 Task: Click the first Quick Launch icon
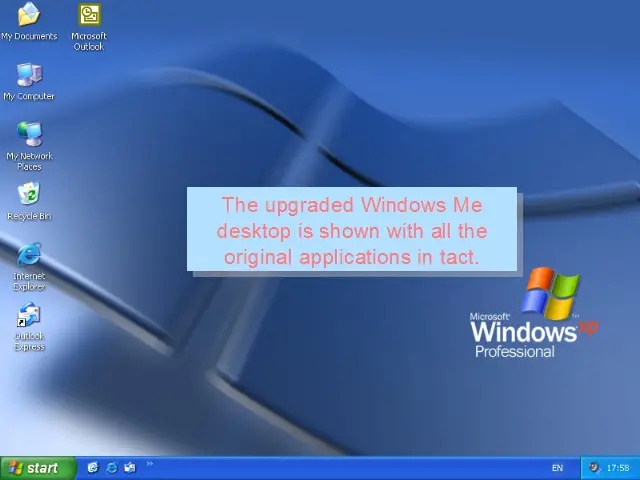[x=93, y=467]
